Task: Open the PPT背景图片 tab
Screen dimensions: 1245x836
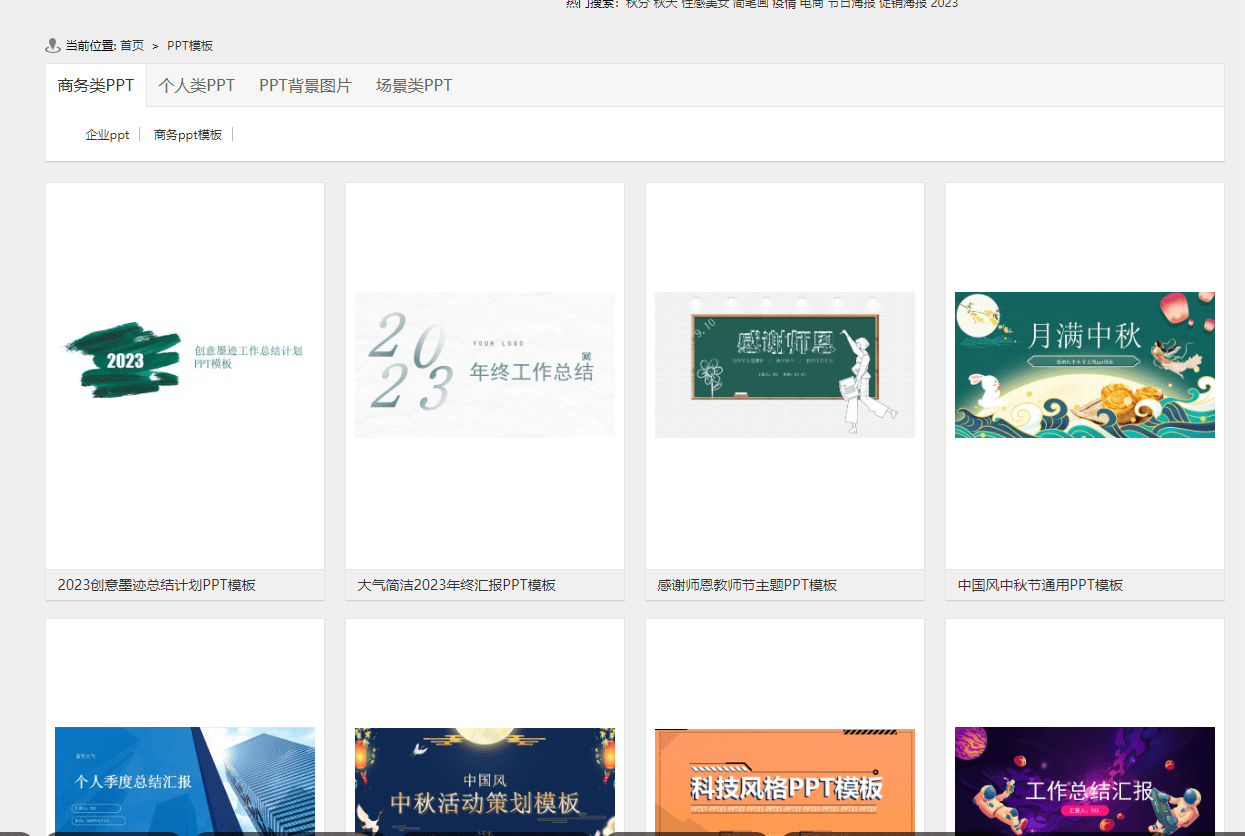Action: coord(305,86)
